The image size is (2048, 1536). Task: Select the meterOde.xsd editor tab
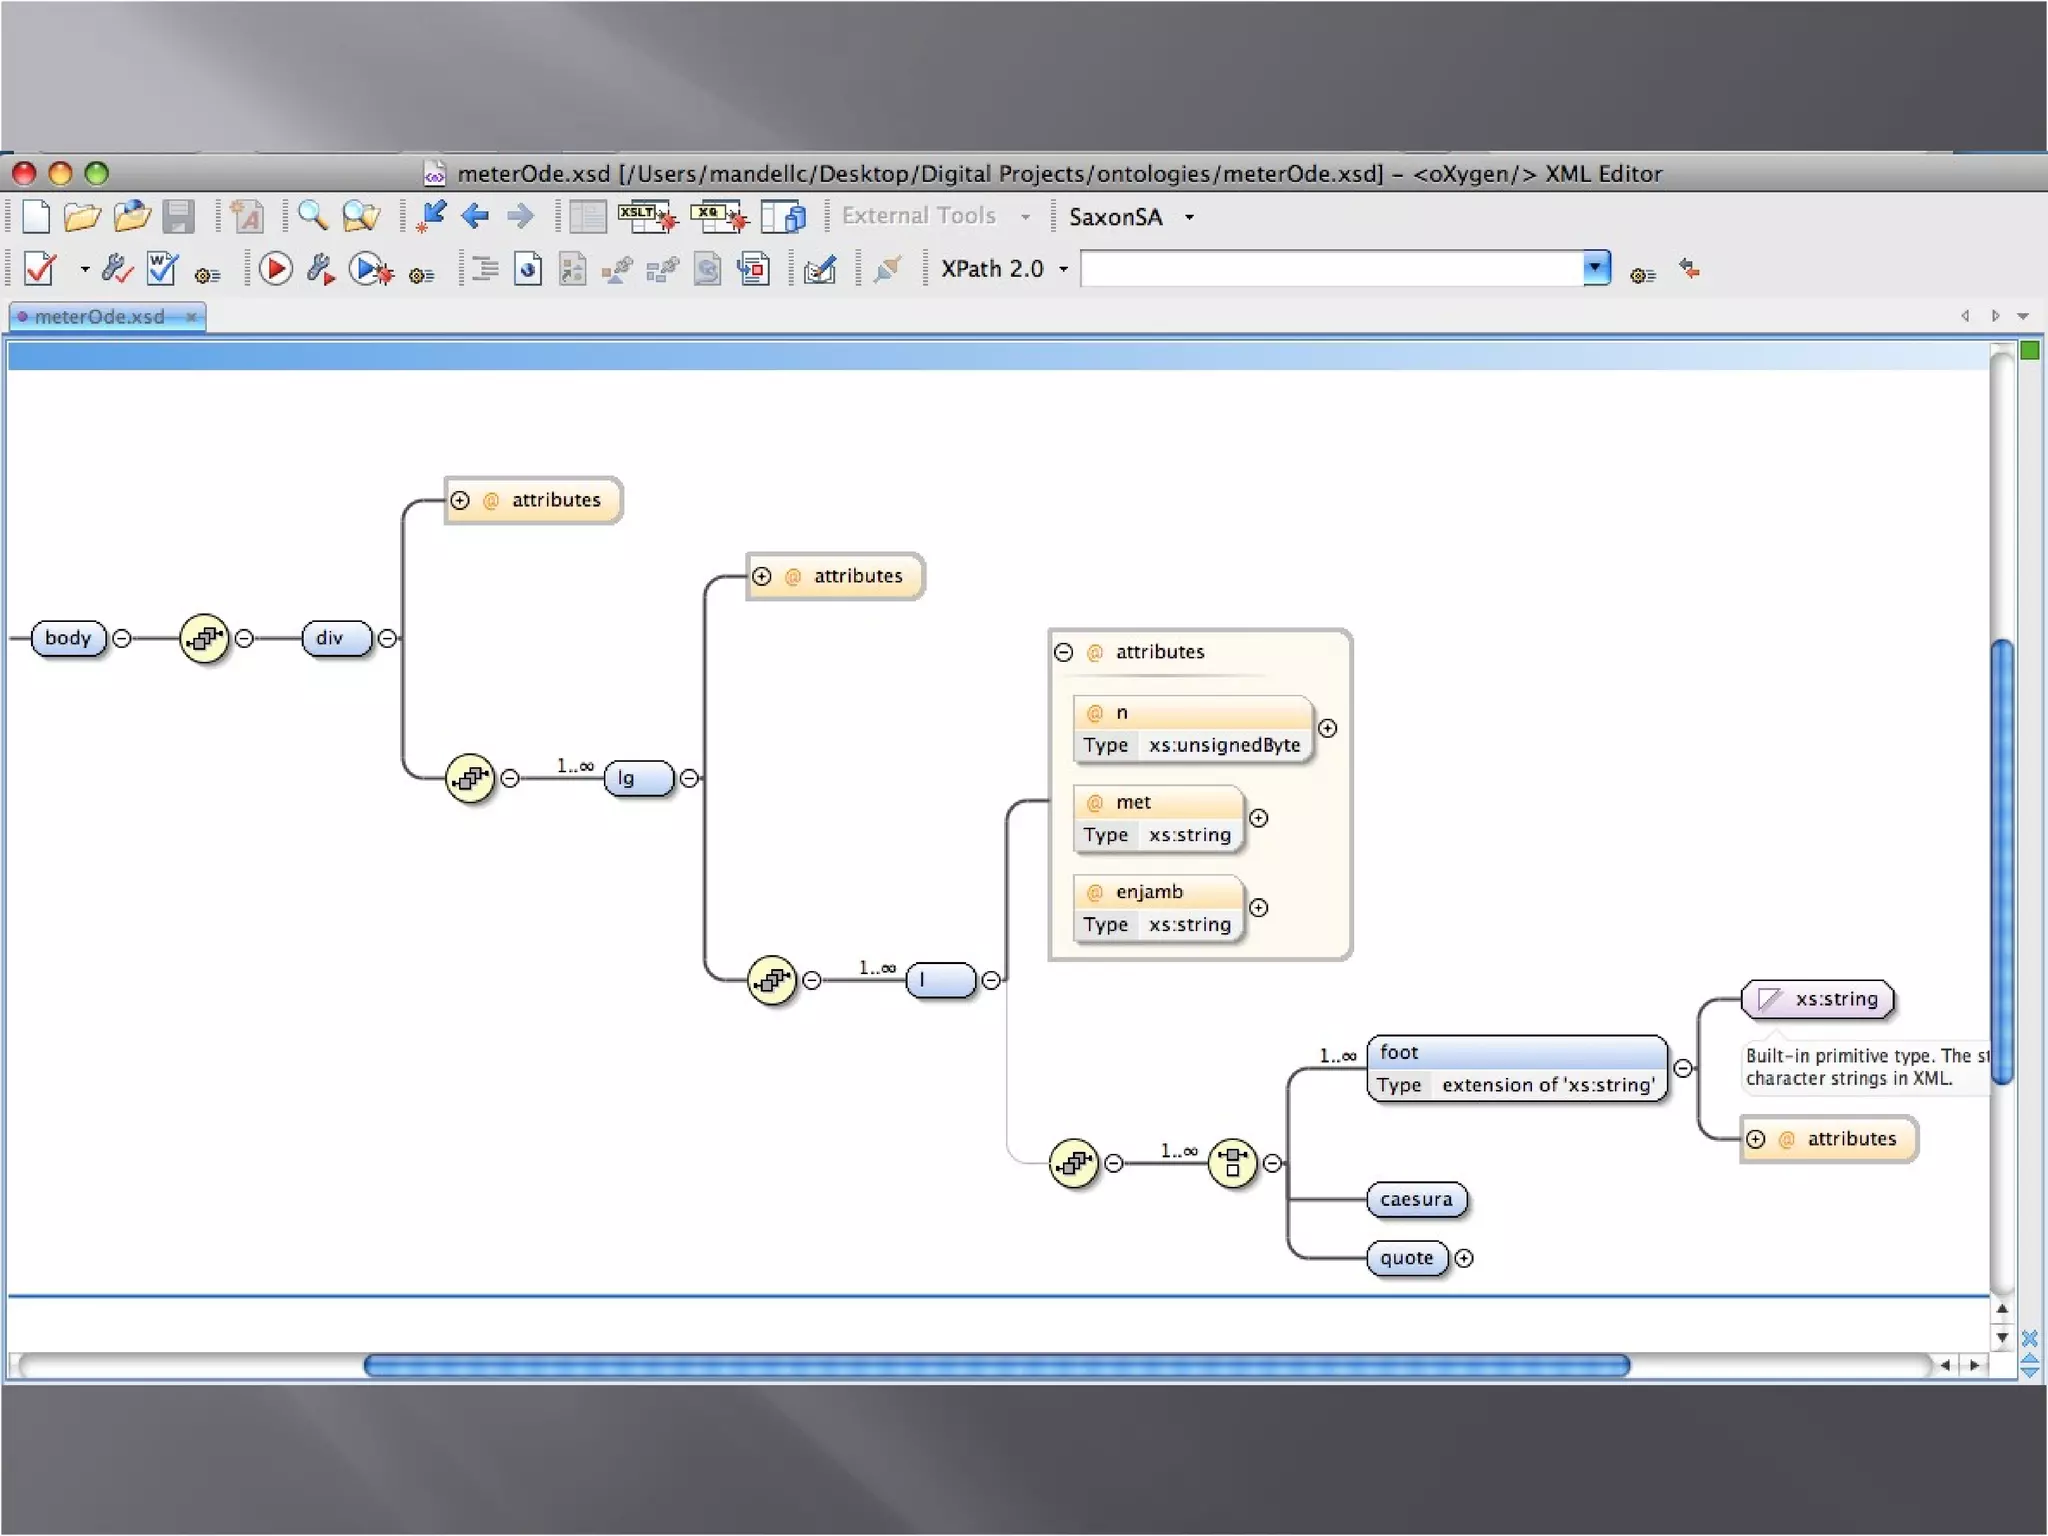tap(100, 317)
